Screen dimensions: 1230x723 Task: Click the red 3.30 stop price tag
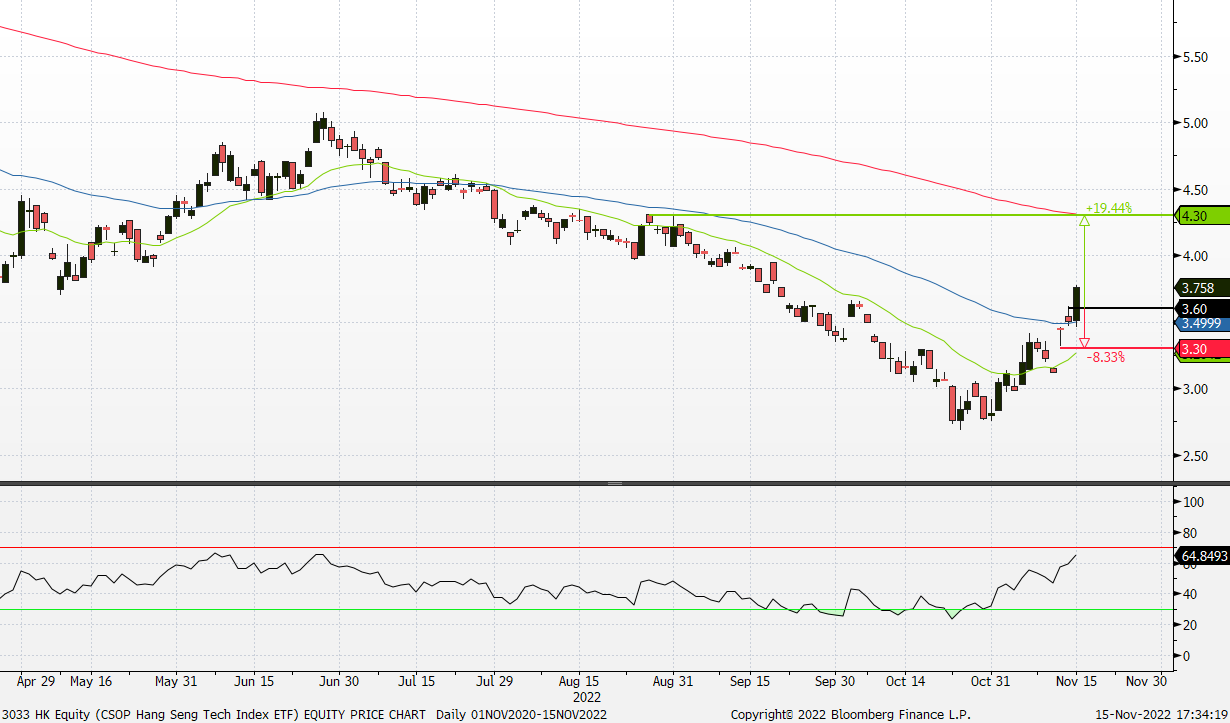1202,348
